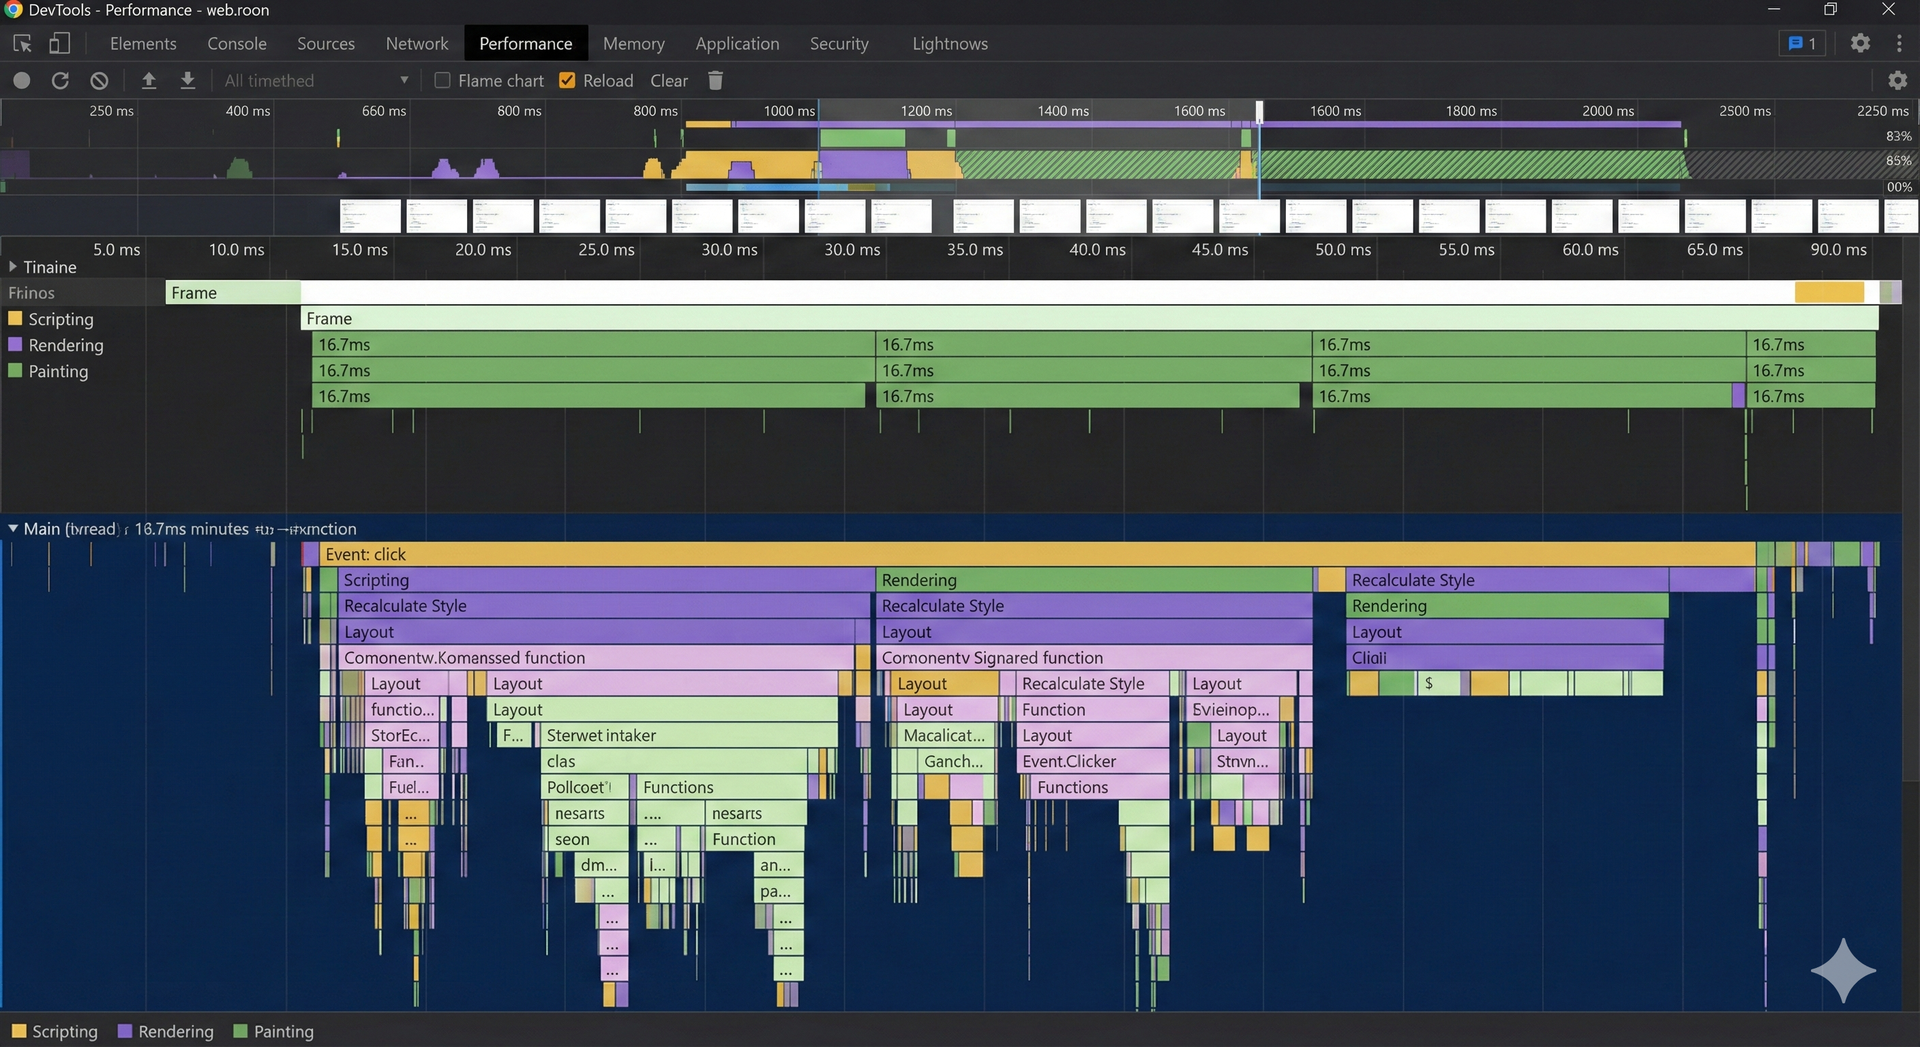Click the upload profile arrow icon

click(149, 81)
